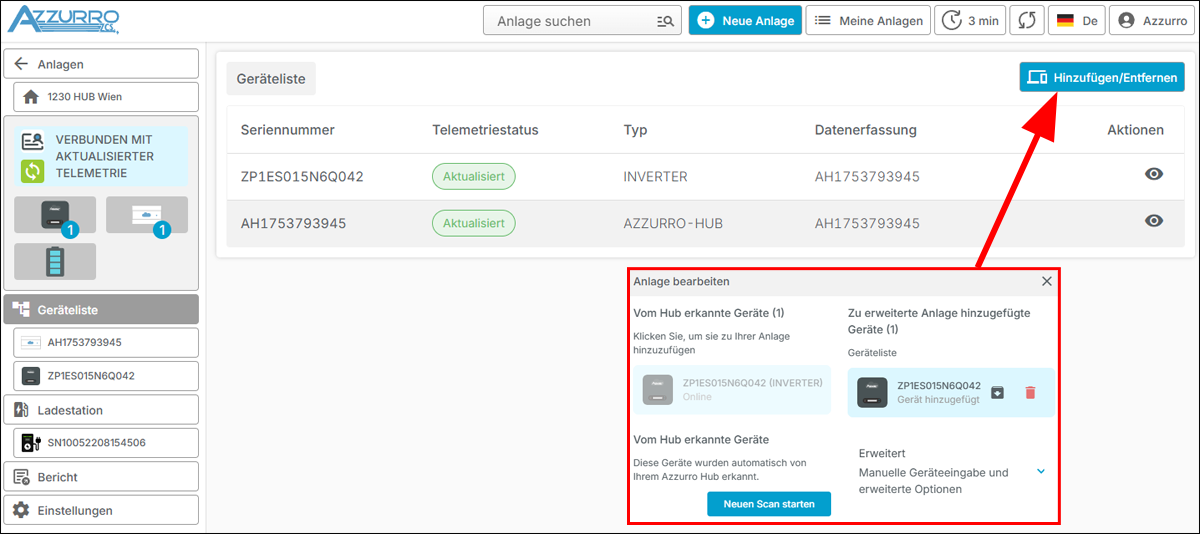Click Aktionen column header
The height and width of the screenshot is (534, 1200).
pyautogui.click(x=1135, y=130)
